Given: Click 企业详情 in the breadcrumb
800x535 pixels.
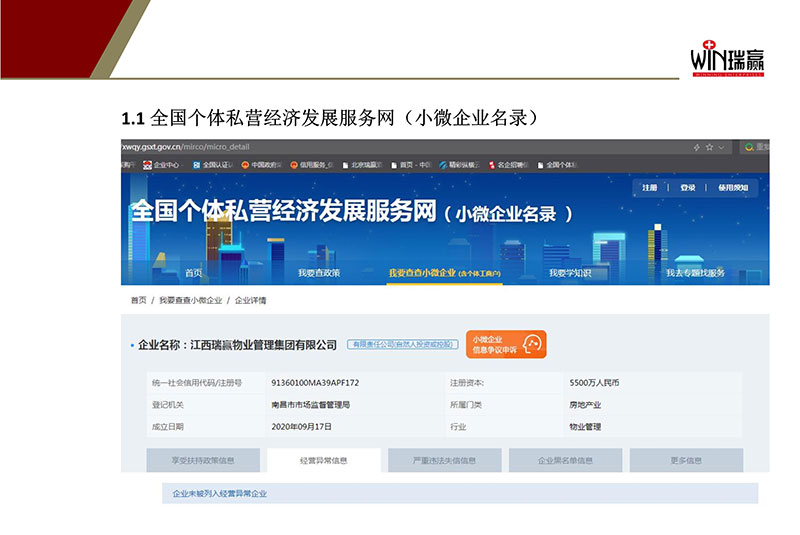Looking at the screenshot, I should [250, 300].
